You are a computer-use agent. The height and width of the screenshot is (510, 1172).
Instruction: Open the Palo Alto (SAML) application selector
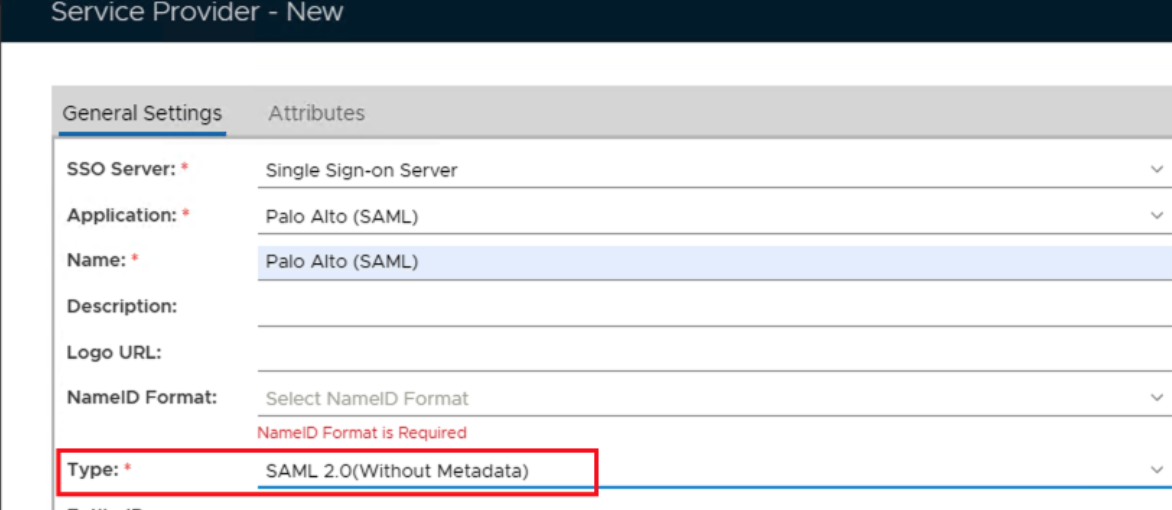click(x=700, y=215)
